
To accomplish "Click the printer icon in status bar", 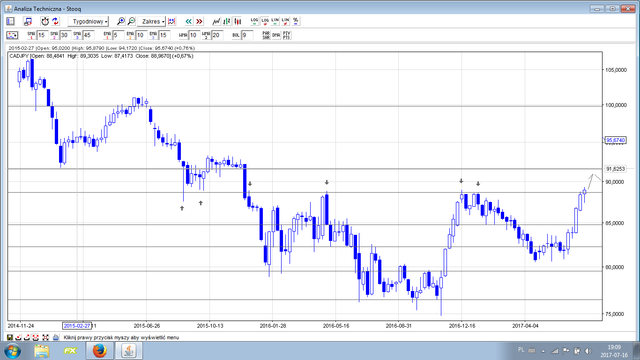I will tap(56, 338).
